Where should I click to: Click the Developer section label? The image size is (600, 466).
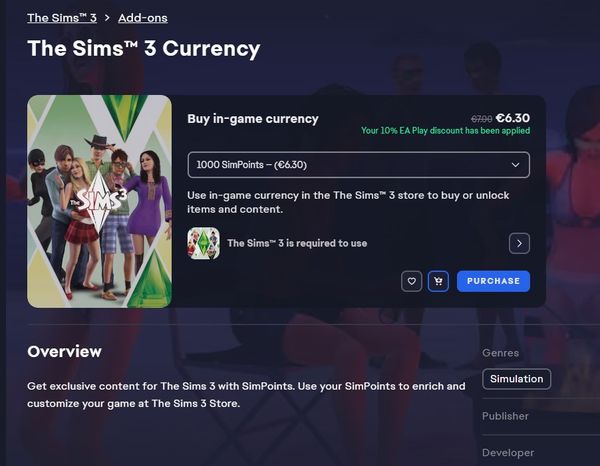tap(508, 453)
